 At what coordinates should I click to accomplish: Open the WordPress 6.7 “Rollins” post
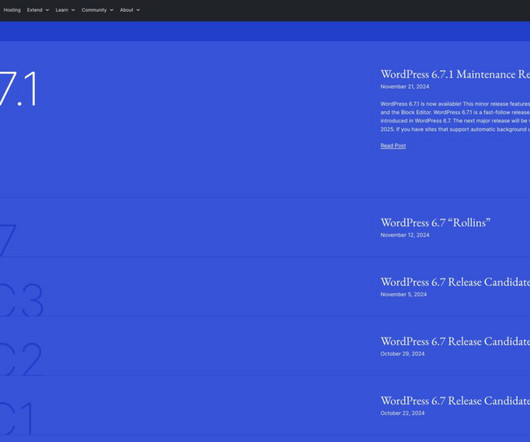pyautogui.click(x=435, y=223)
